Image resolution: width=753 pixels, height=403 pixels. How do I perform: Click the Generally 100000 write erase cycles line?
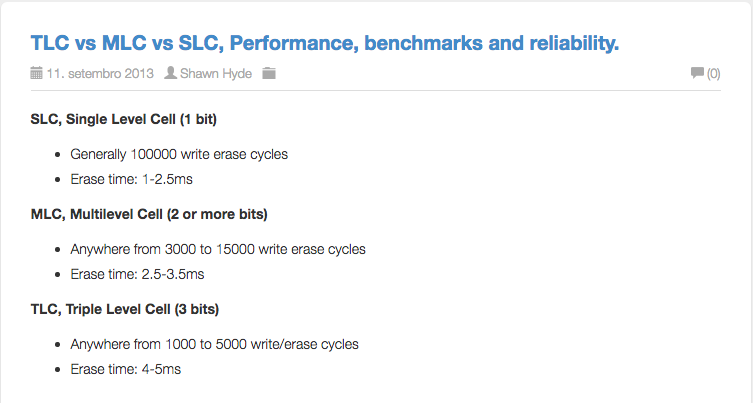click(179, 154)
